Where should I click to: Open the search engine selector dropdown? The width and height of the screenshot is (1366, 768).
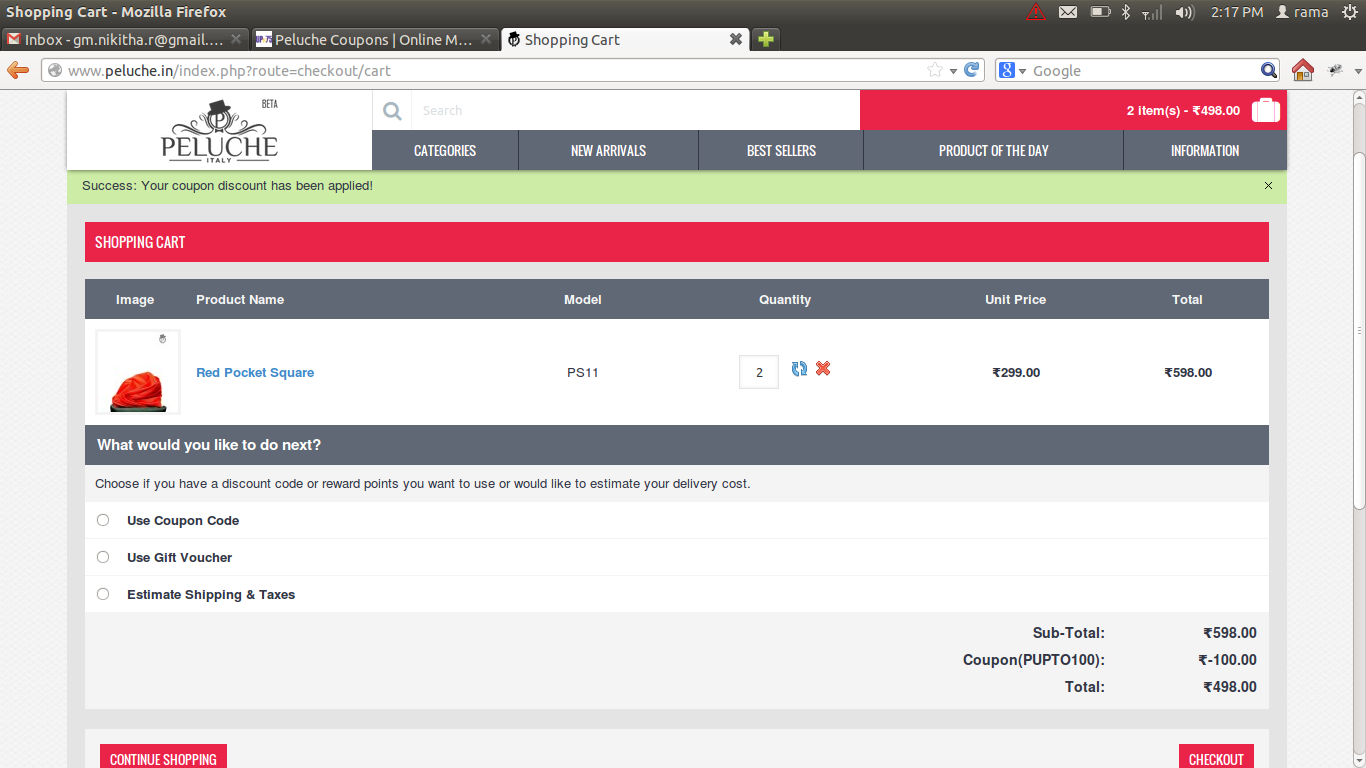1012,70
